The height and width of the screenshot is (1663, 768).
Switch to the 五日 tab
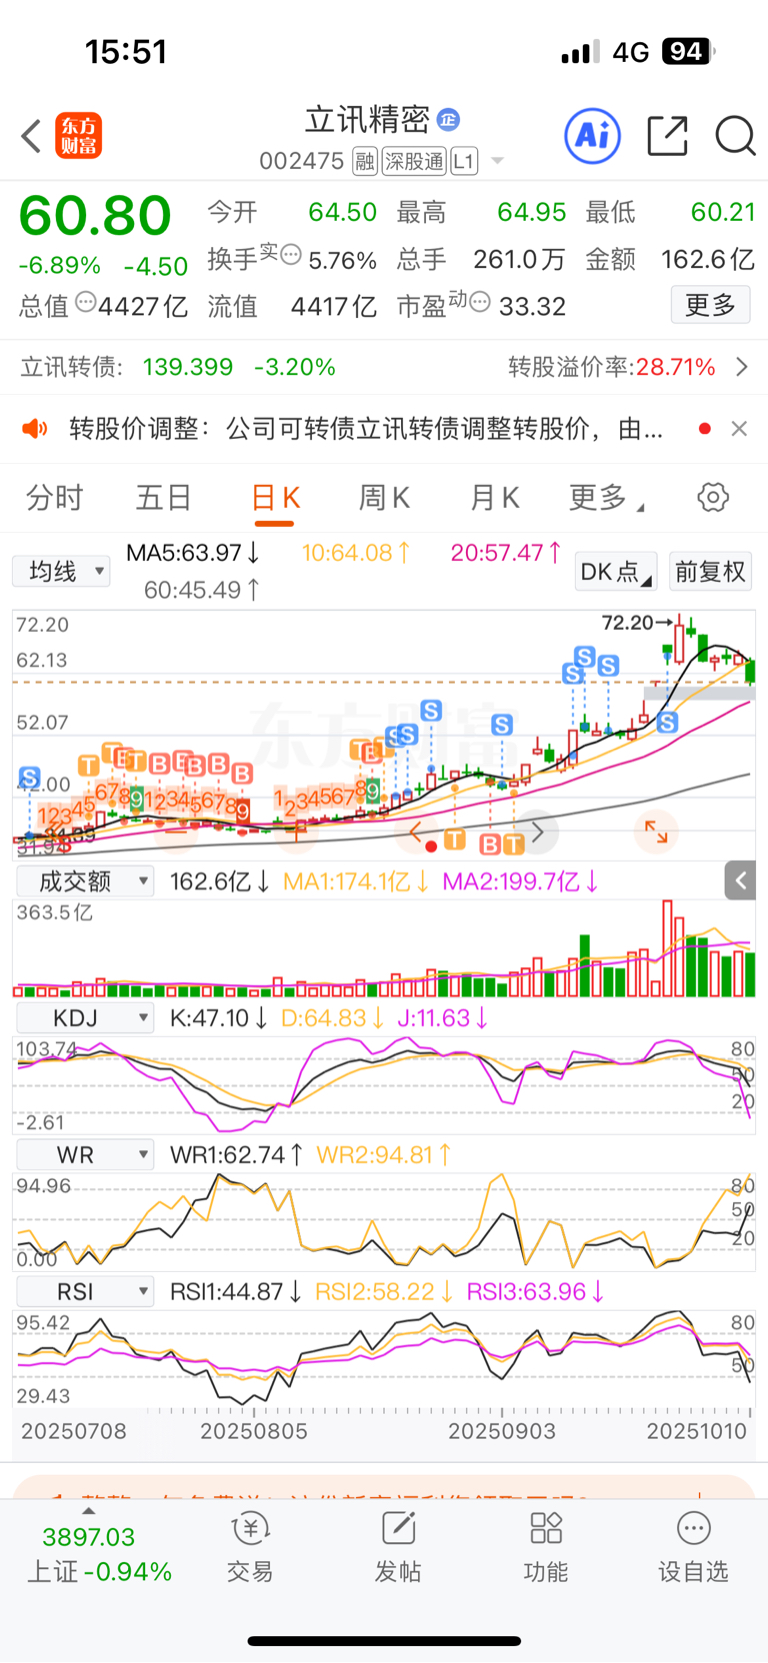point(163,497)
